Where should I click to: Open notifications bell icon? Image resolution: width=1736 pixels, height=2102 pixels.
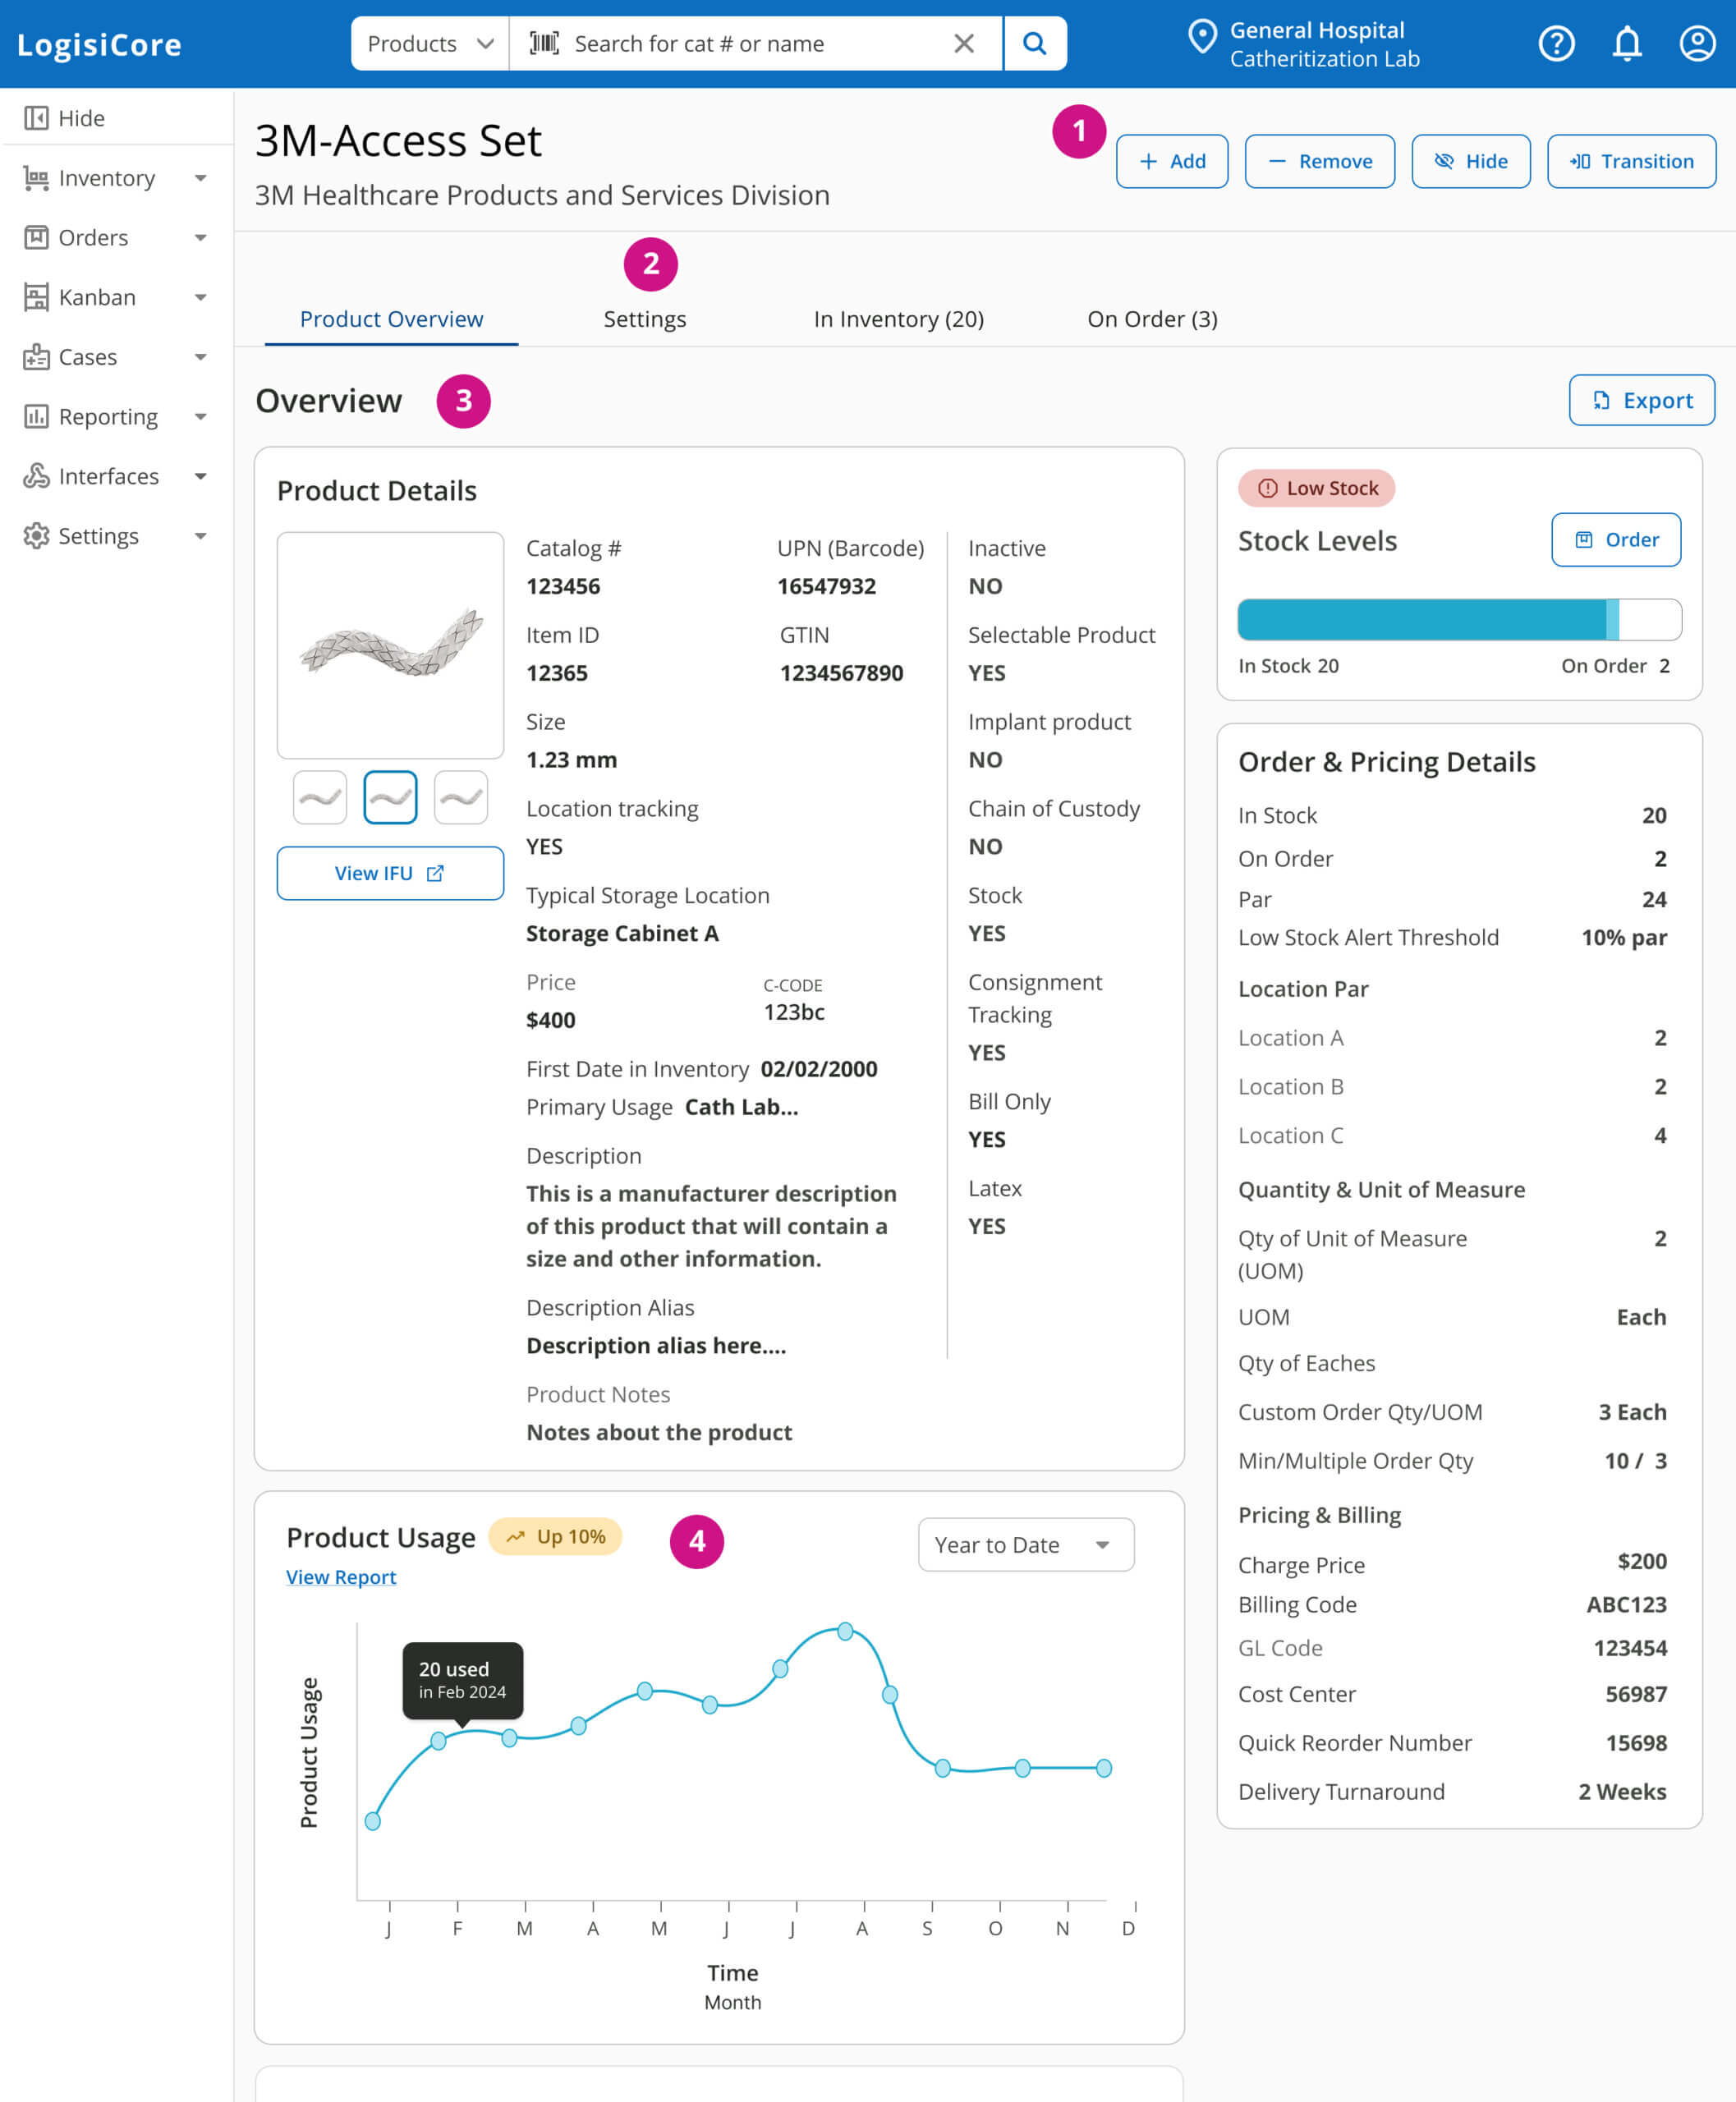coord(1627,43)
